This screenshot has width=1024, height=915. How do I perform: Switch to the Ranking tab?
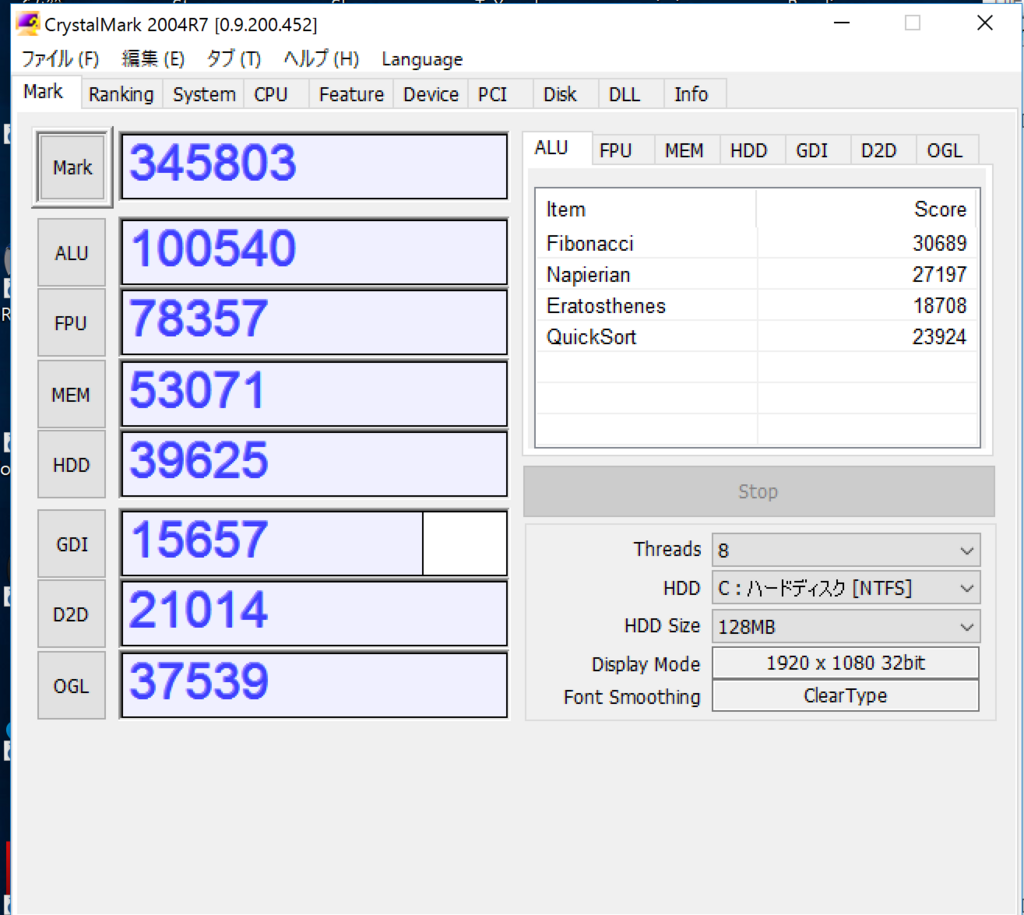click(x=121, y=94)
